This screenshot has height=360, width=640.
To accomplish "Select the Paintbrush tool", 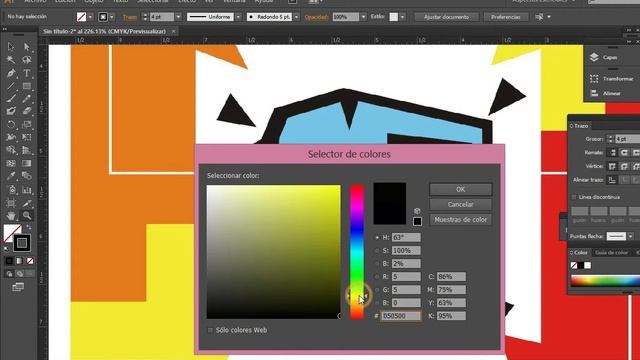I will pyautogui.click(x=11, y=98).
